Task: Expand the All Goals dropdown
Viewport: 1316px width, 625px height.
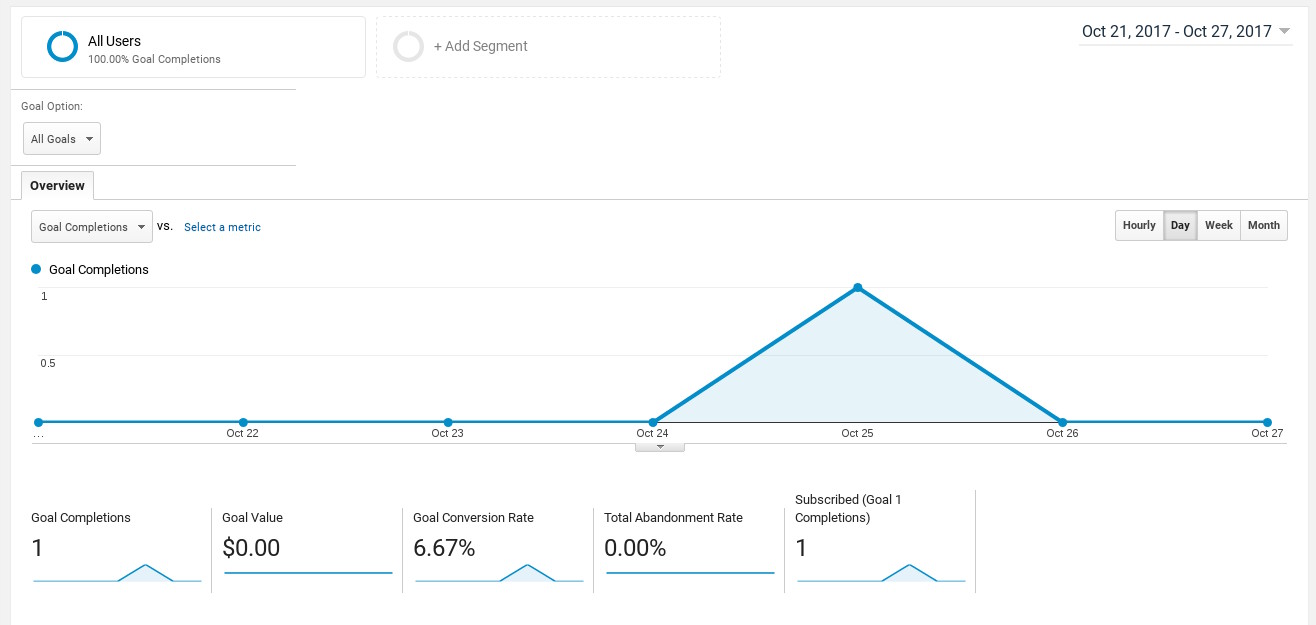Action: (x=62, y=139)
